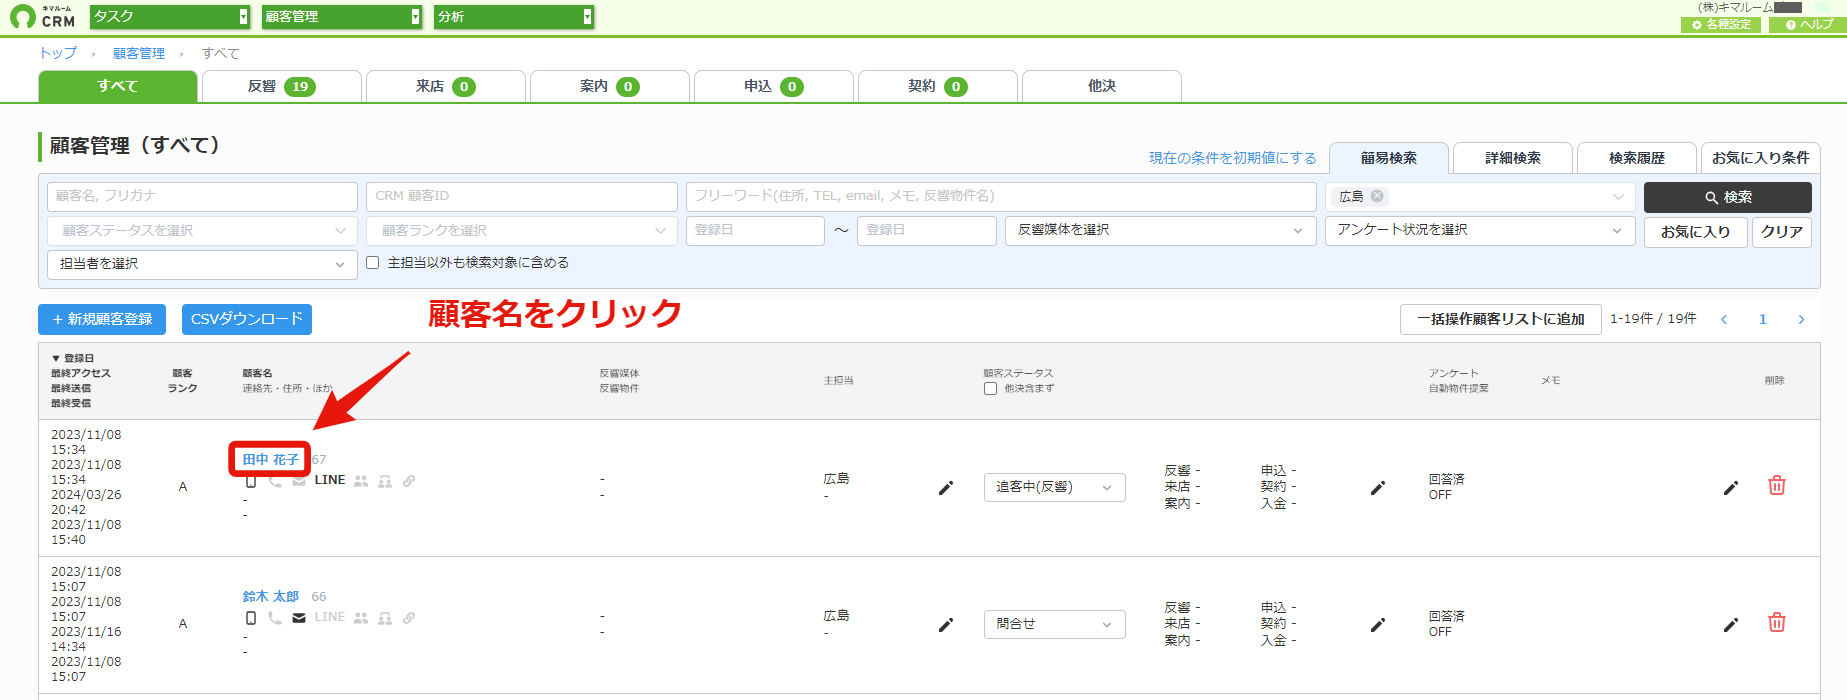This screenshot has width=1847, height=700.
Task: Go to next page arrow
Action: [1801, 319]
